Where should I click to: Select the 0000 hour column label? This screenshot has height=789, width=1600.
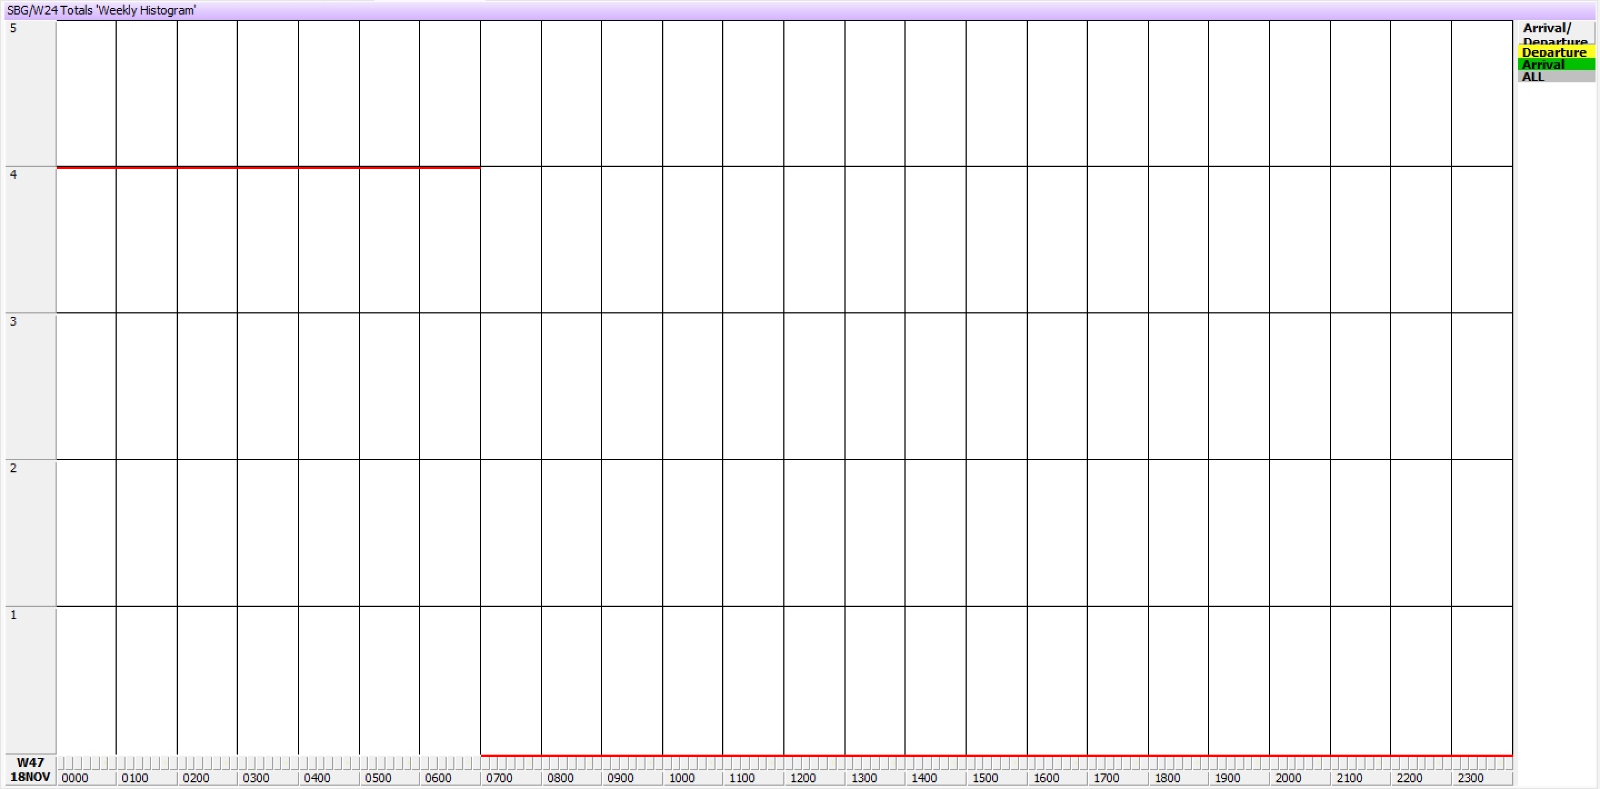pos(75,778)
